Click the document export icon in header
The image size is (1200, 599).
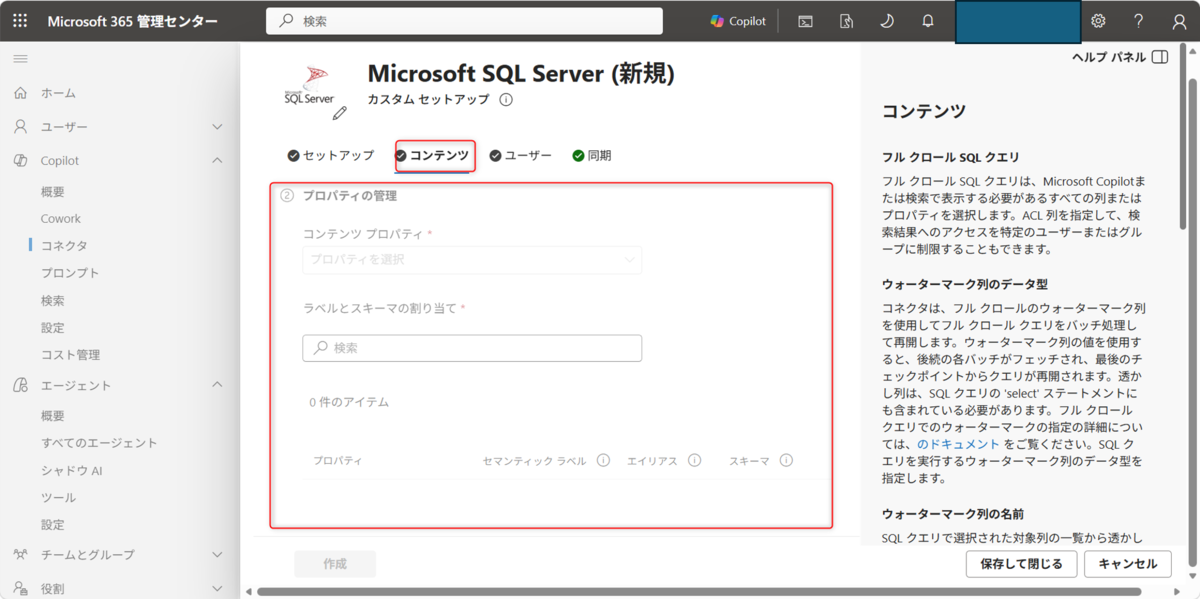pyautogui.click(x=846, y=21)
